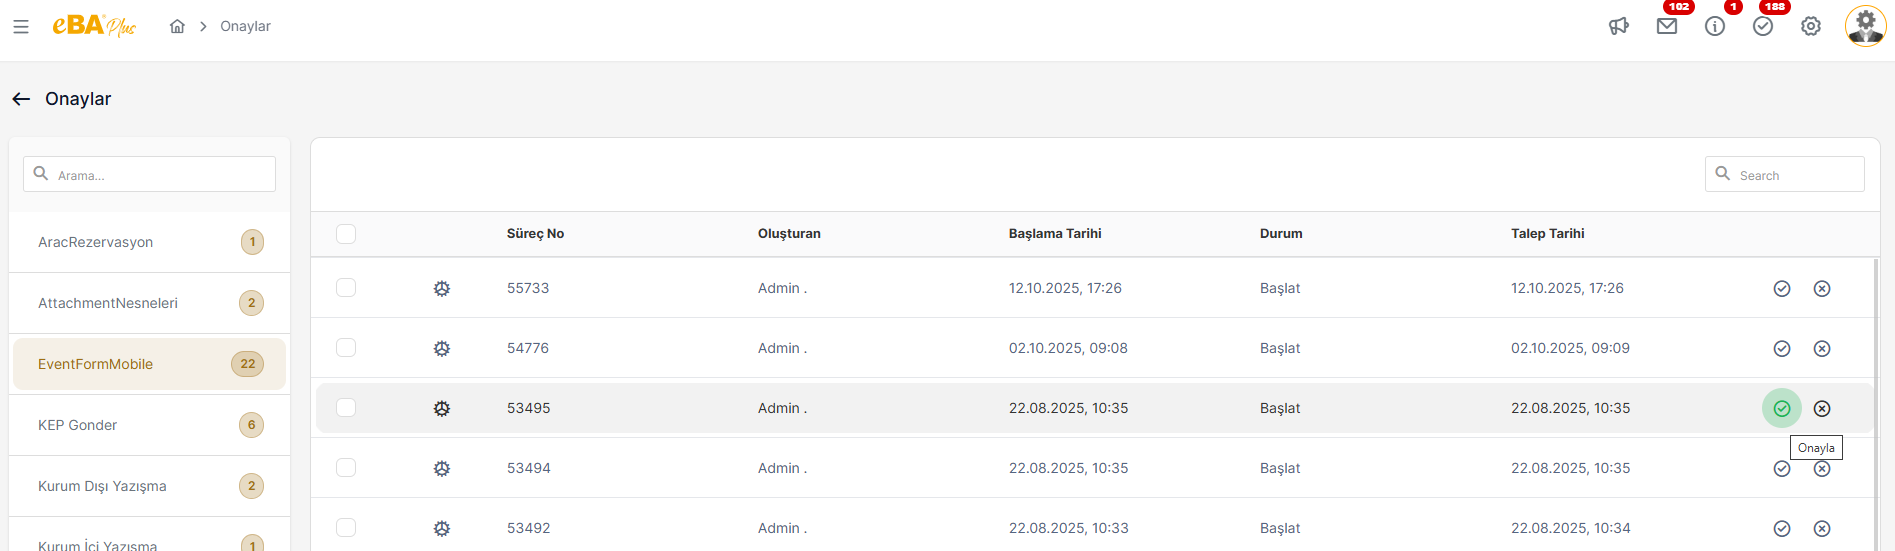
Task: Open the settings gear in top bar
Action: coord(1811,27)
